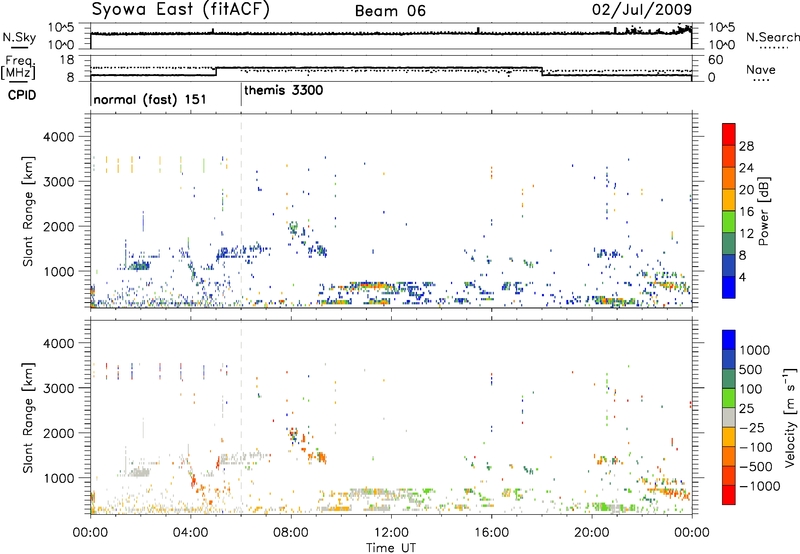Click the time axis label 04:00
The height and width of the screenshot is (554, 800).
pos(191,533)
